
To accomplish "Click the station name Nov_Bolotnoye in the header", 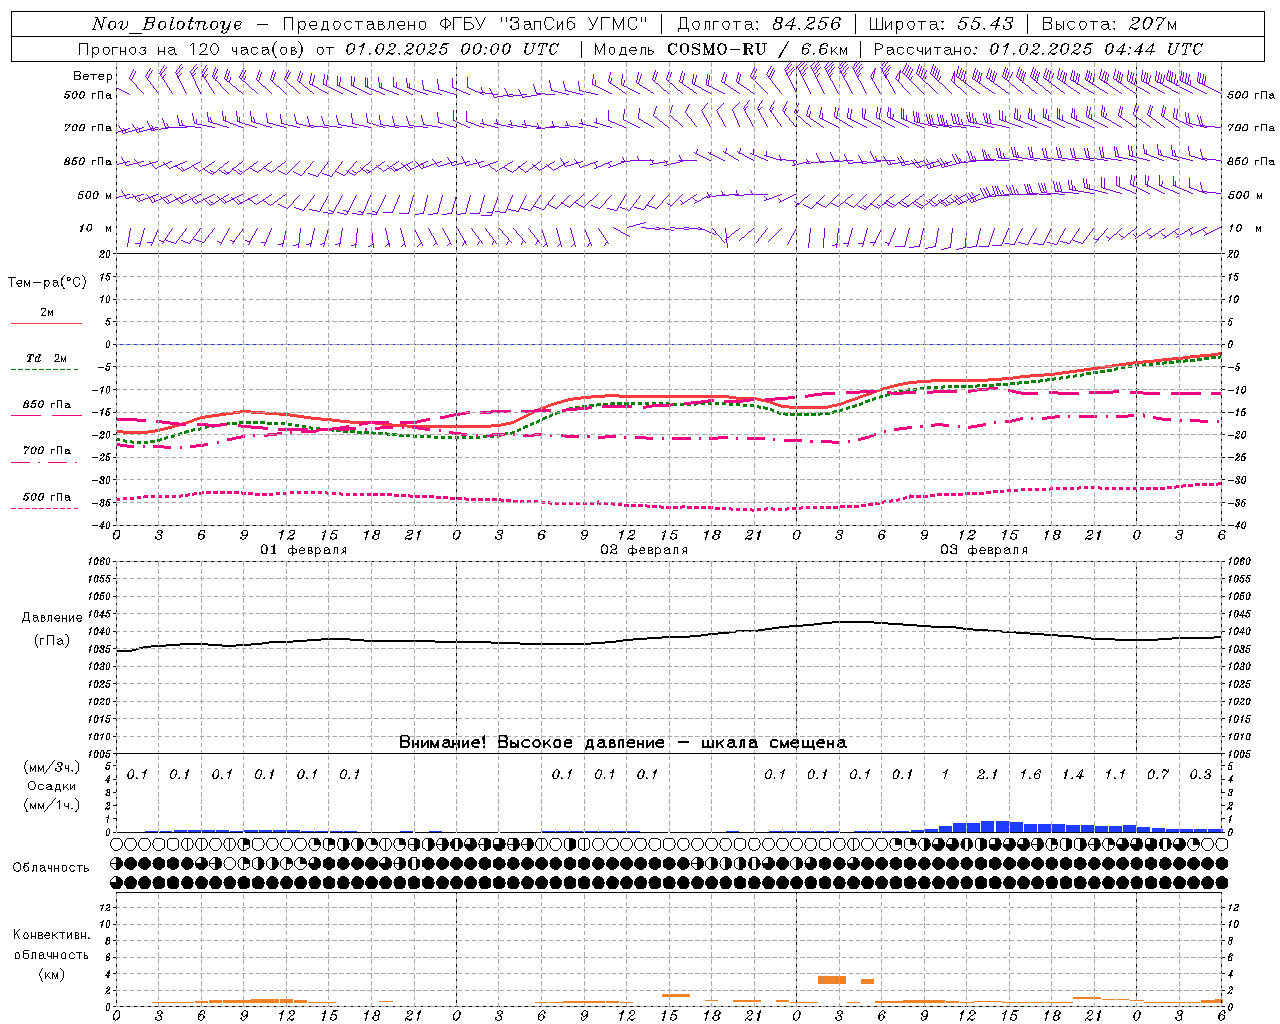I will (167, 24).
